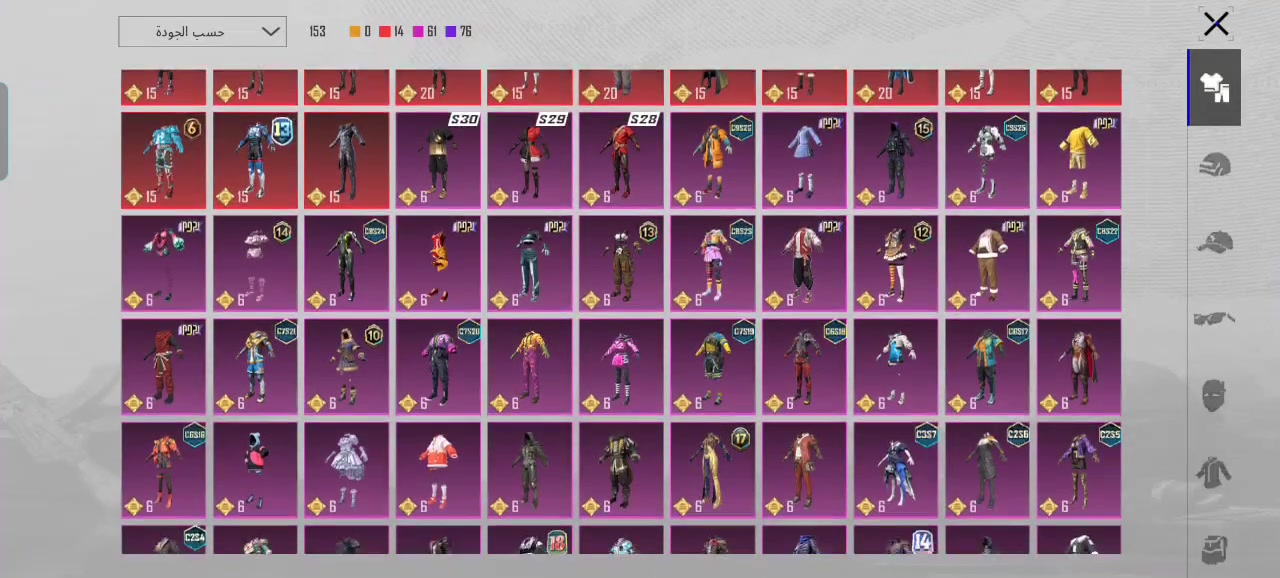Open the backpack category in sidebar
Image resolution: width=1280 pixels, height=578 pixels.
point(1215,549)
